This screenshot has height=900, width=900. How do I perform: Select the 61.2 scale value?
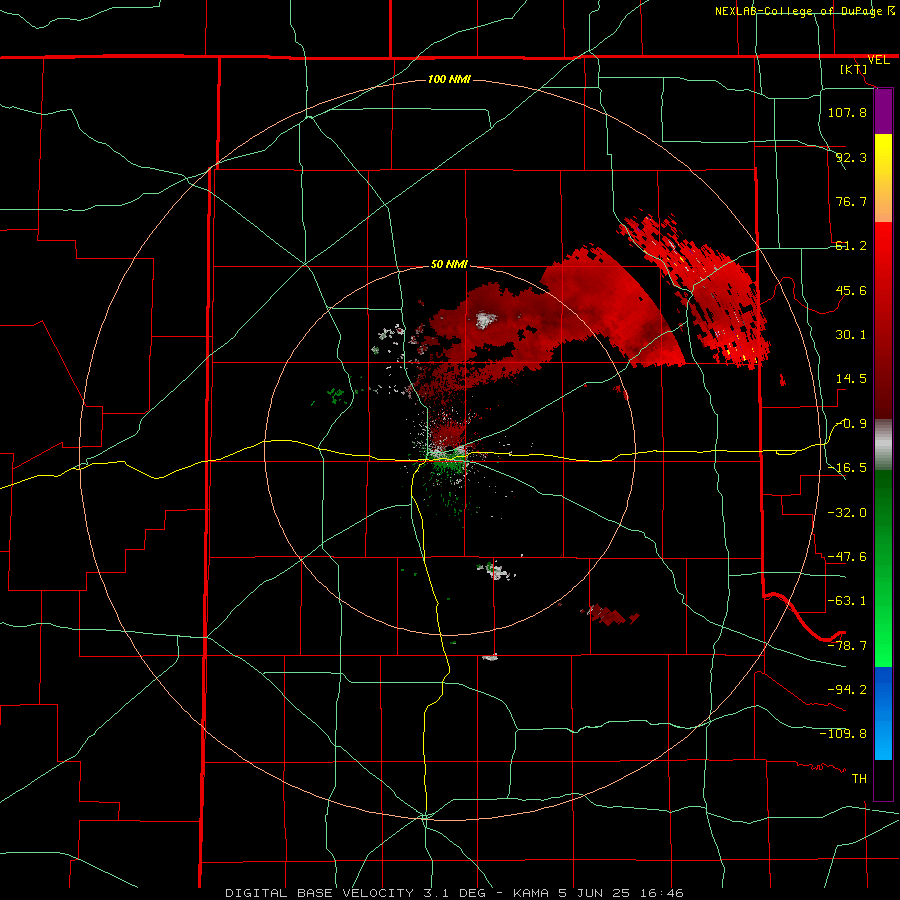pyautogui.click(x=851, y=246)
